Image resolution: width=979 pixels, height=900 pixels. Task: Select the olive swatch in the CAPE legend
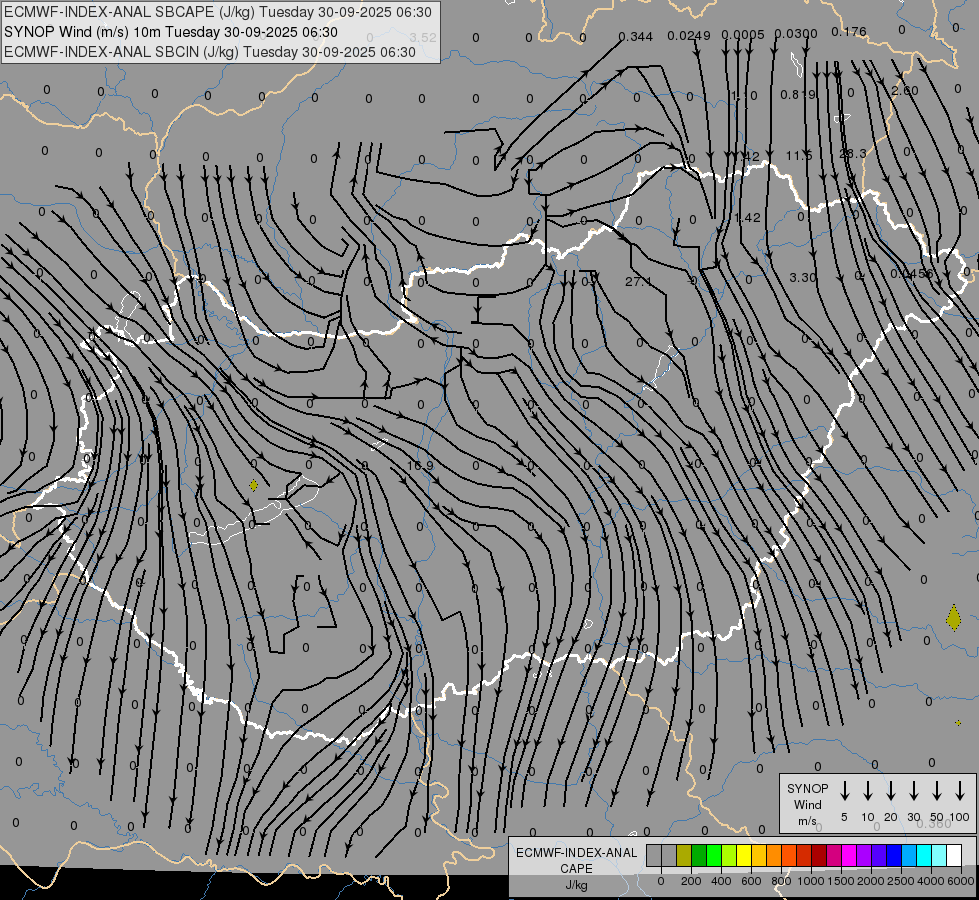click(x=684, y=855)
